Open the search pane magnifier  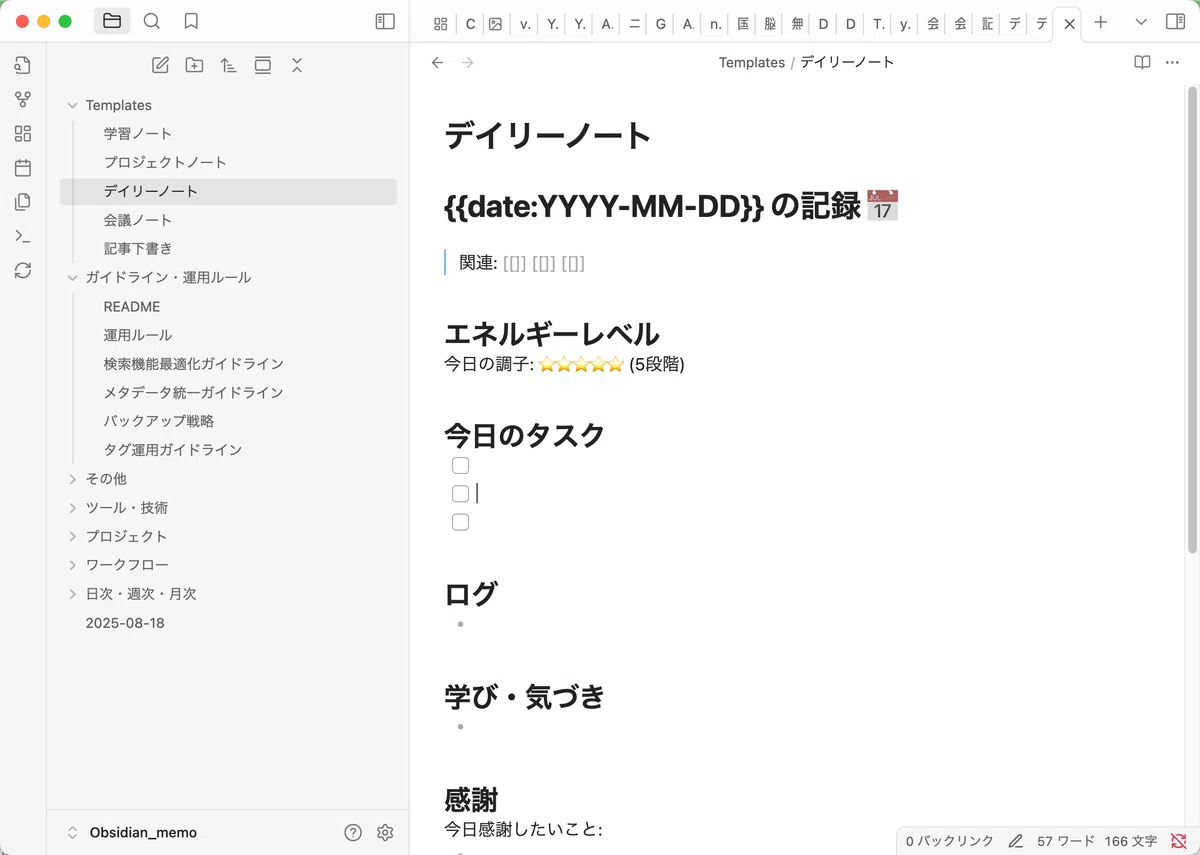pos(151,21)
